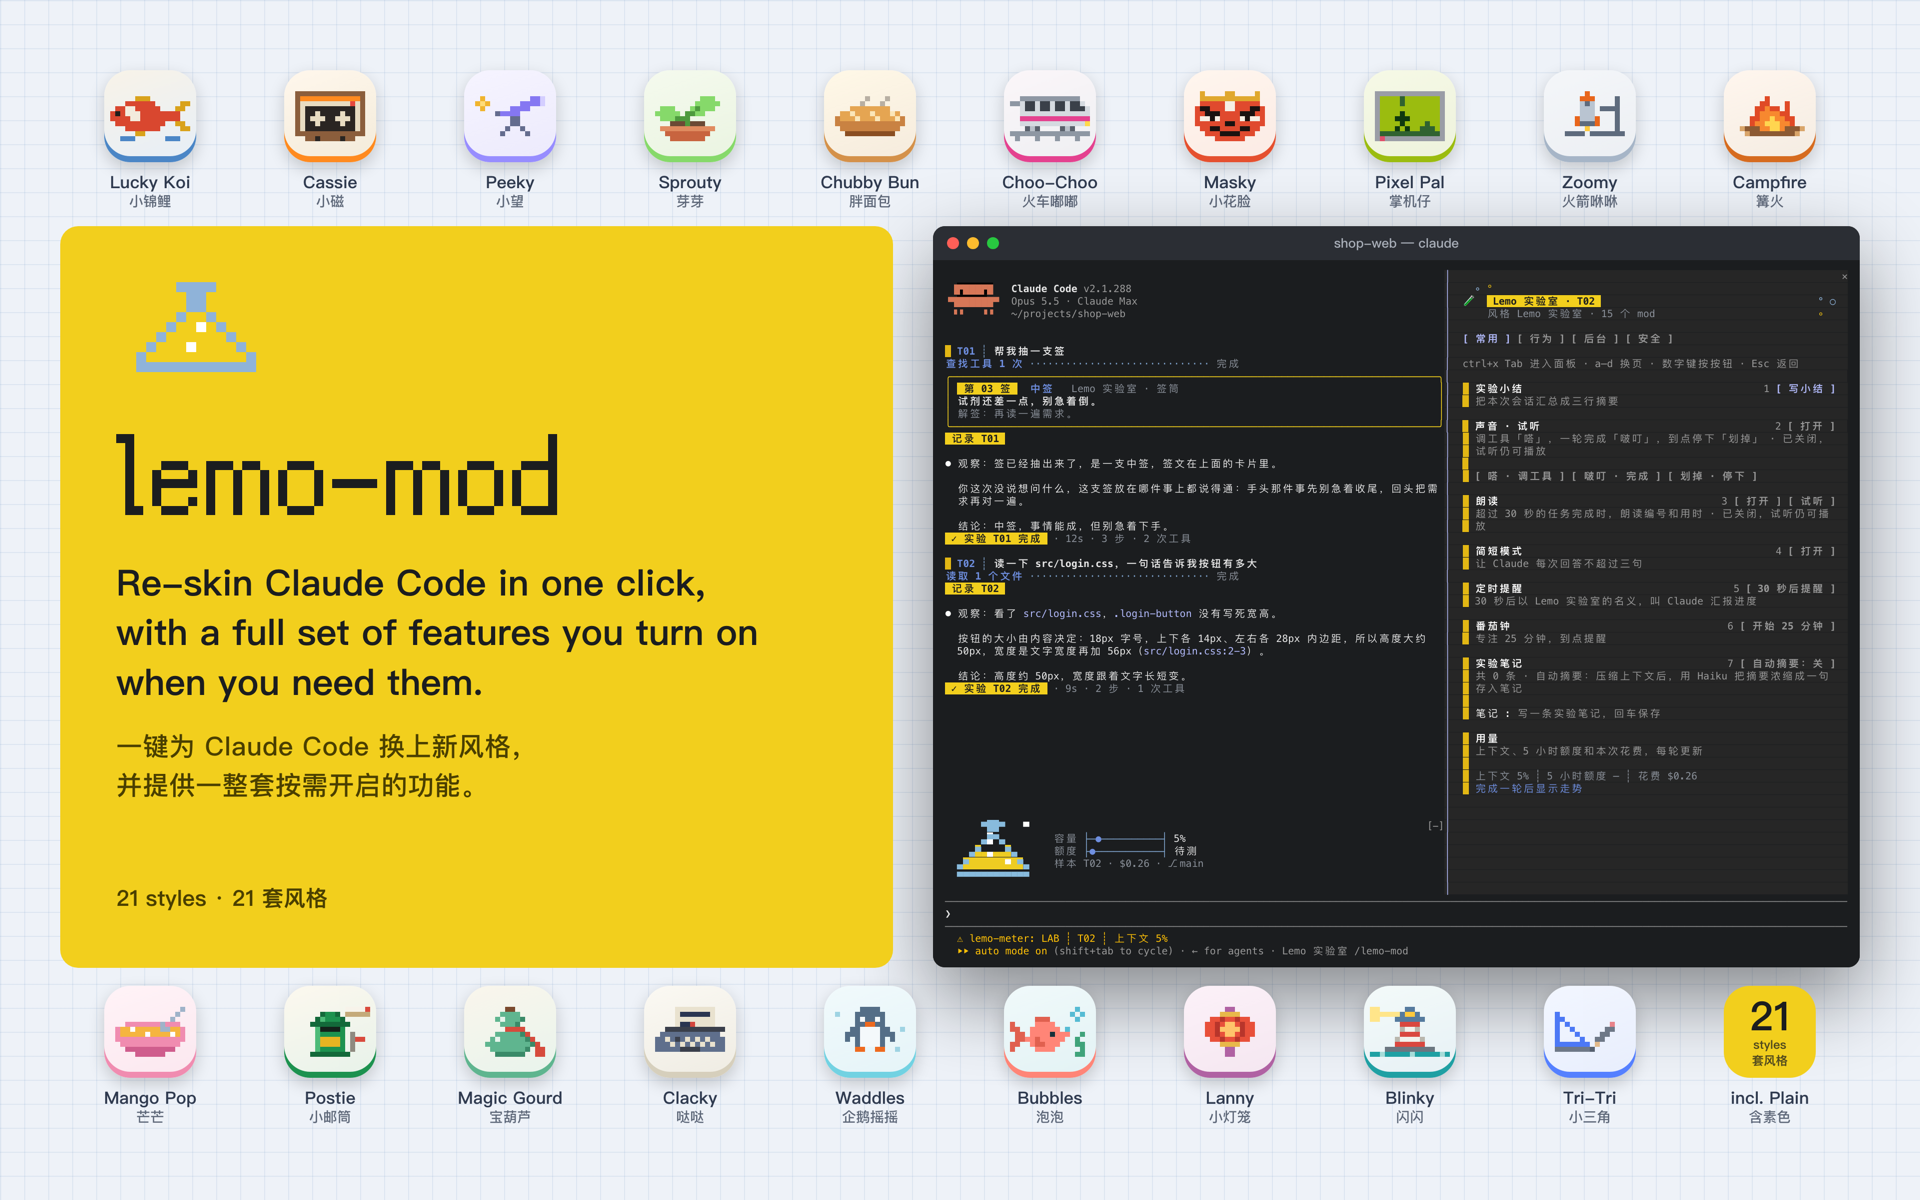Viewport: 1920px width, 1200px height.
Task: Toggle 打开 for 简短模式
Action: coord(1812,551)
